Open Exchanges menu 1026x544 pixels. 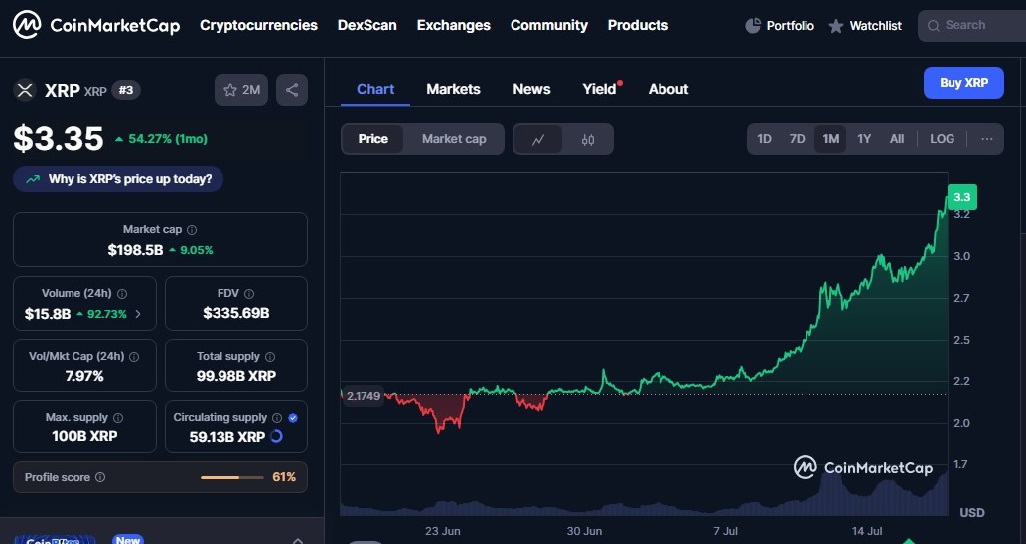(x=453, y=26)
